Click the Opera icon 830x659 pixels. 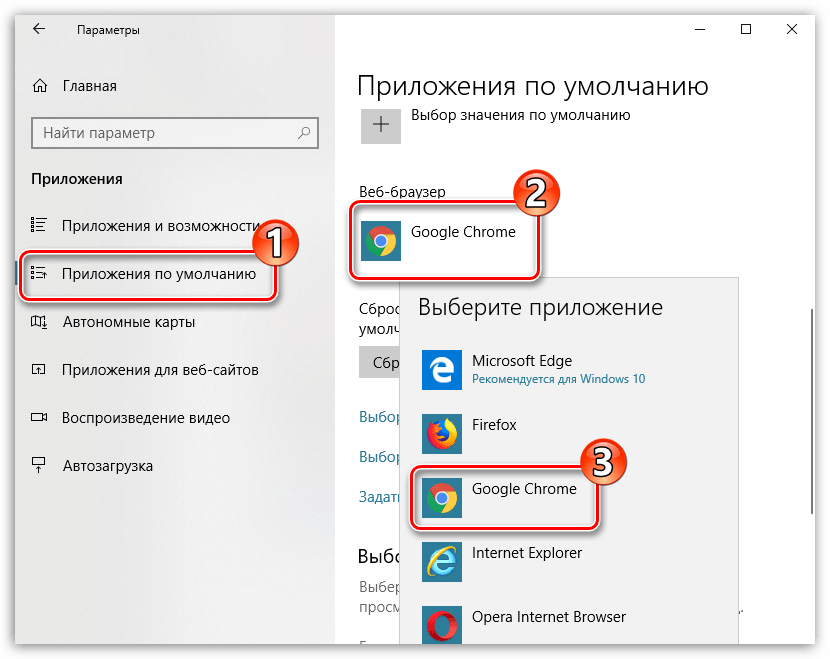click(441, 625)
